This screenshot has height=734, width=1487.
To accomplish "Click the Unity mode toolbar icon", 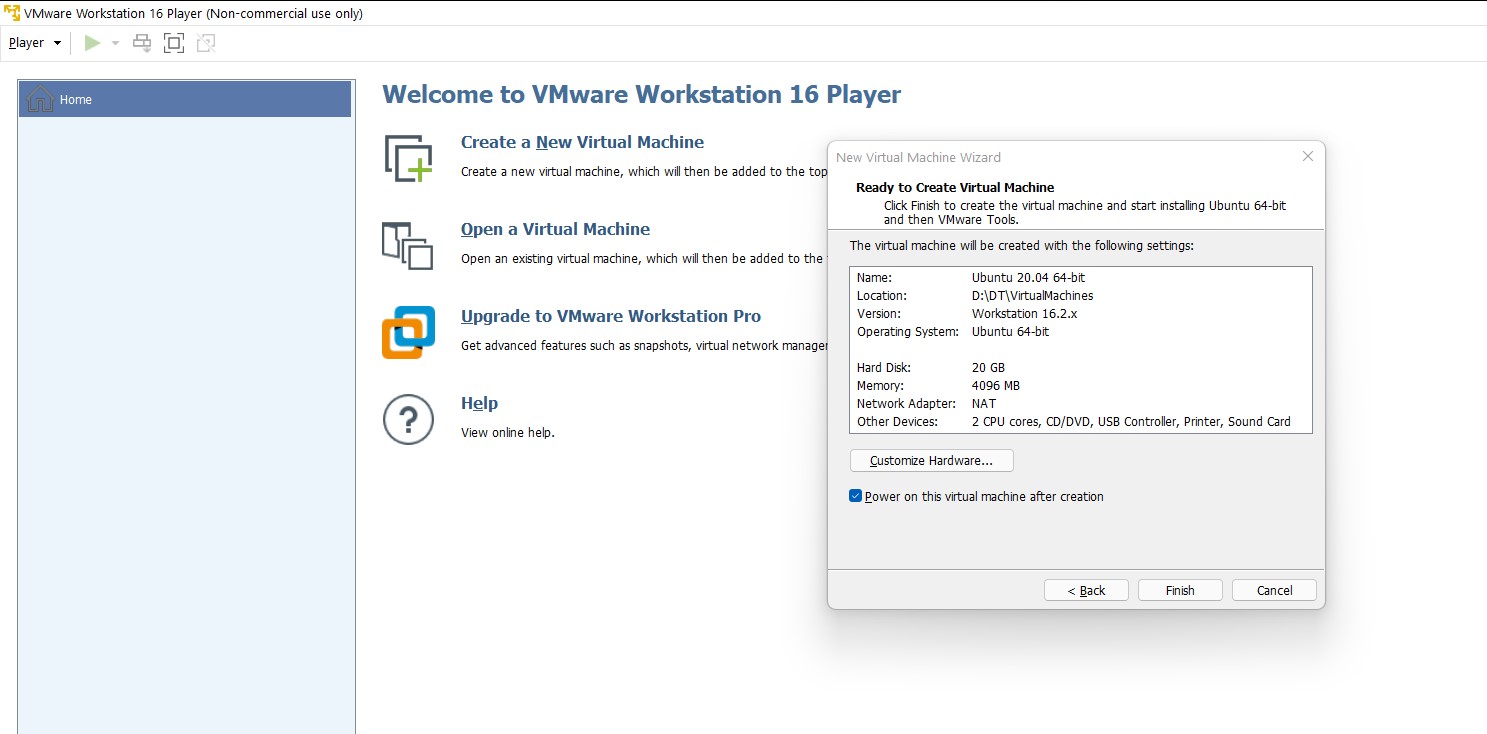I will click(206, 43).
